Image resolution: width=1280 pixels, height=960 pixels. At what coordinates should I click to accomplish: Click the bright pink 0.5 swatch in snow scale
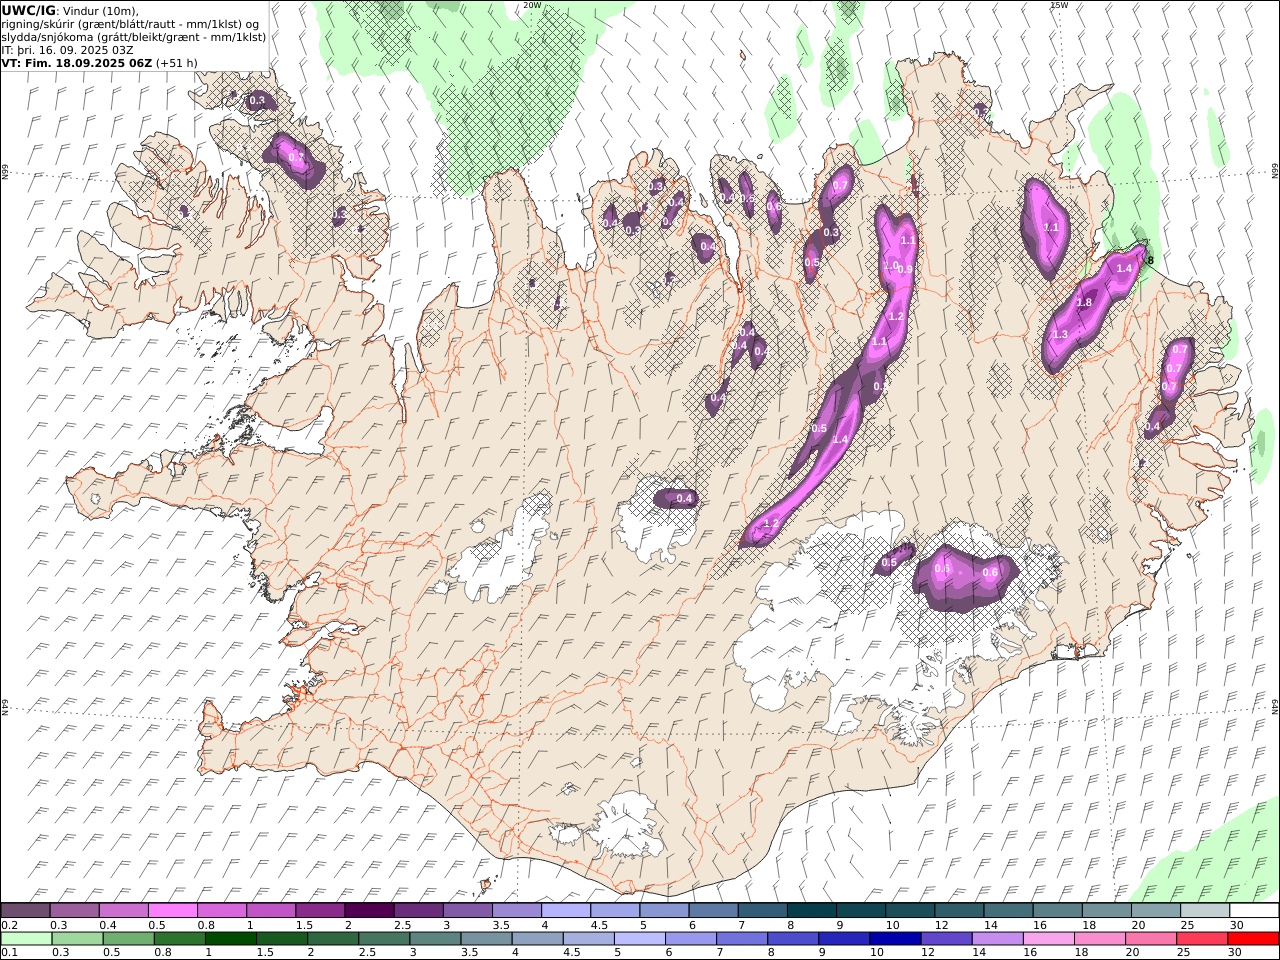coord(173,910)
